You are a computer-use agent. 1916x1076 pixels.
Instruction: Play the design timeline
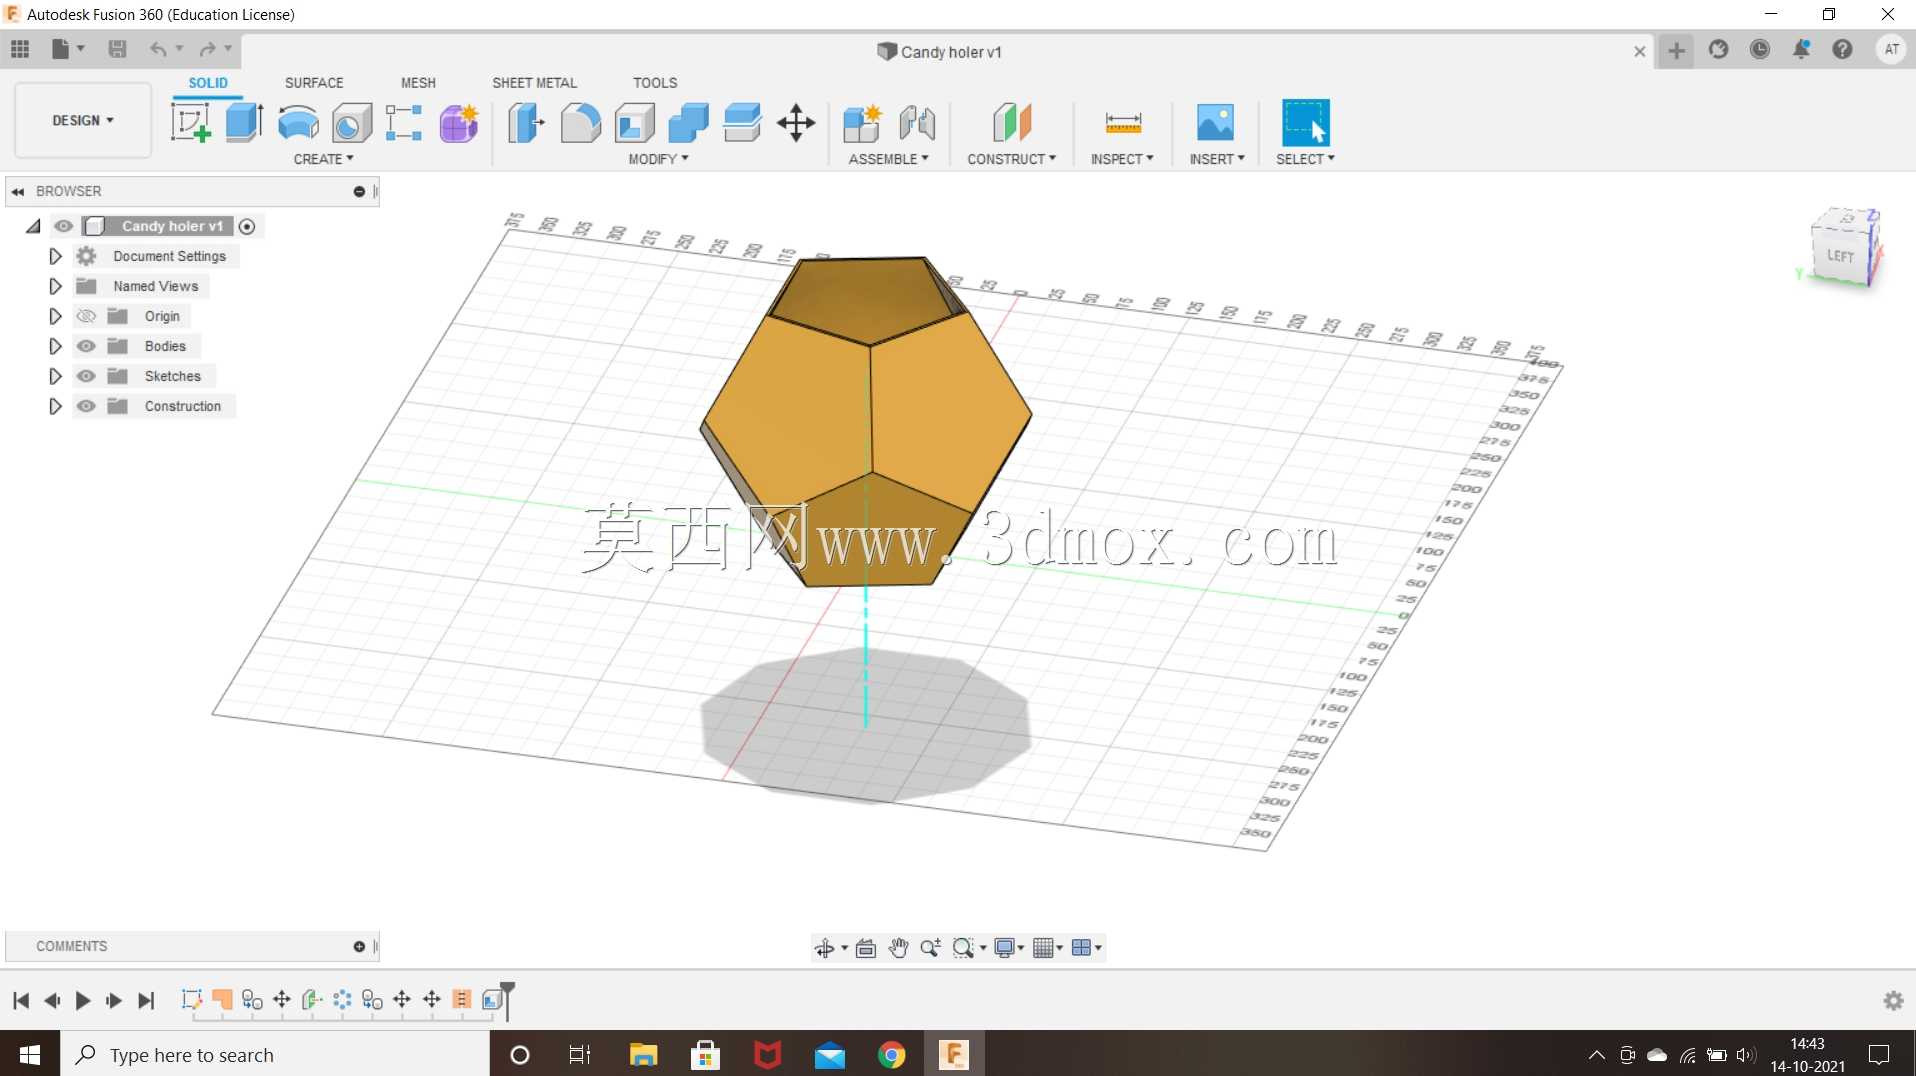click(x=83, y=1000)
